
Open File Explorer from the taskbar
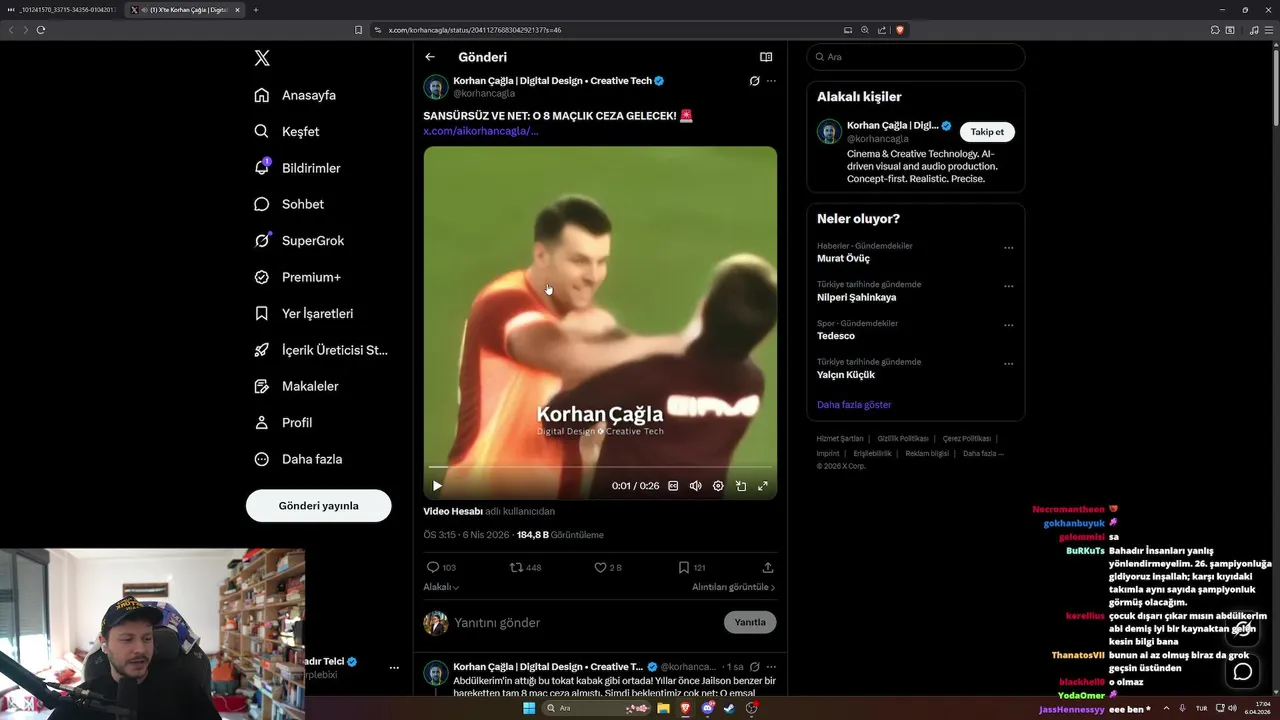663,708
